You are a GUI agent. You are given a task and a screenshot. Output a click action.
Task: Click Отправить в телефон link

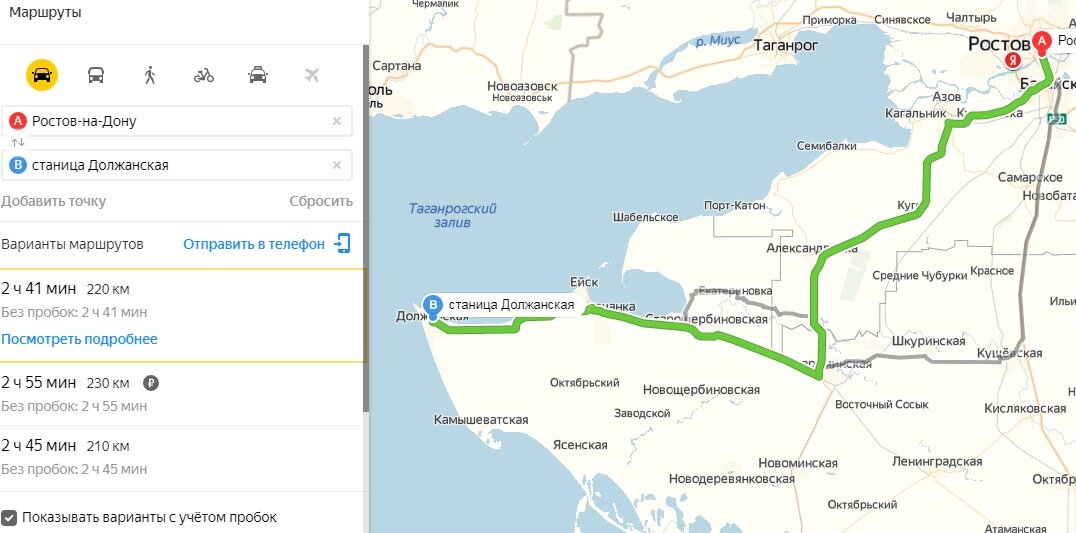pyautogui.click(x=254, y=244)
